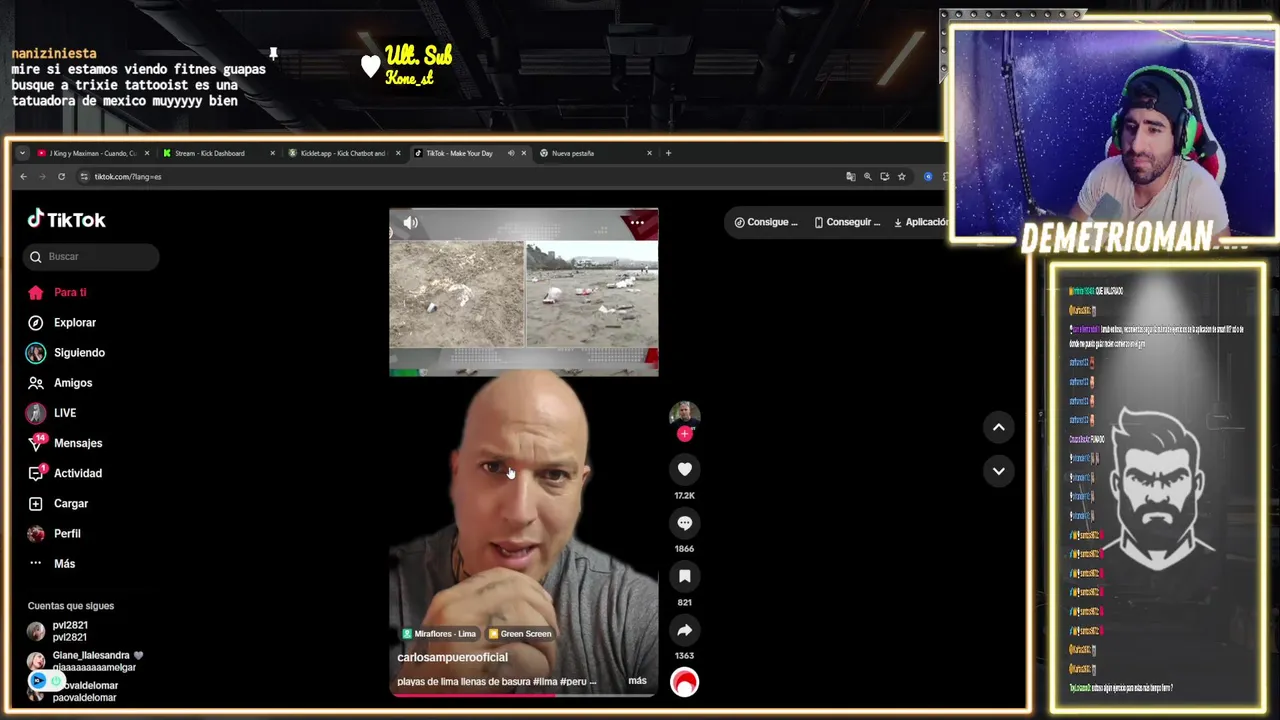Follow creator with the plus badge
The width and height of the screenshot is (1280, 720).
(685, 434)
